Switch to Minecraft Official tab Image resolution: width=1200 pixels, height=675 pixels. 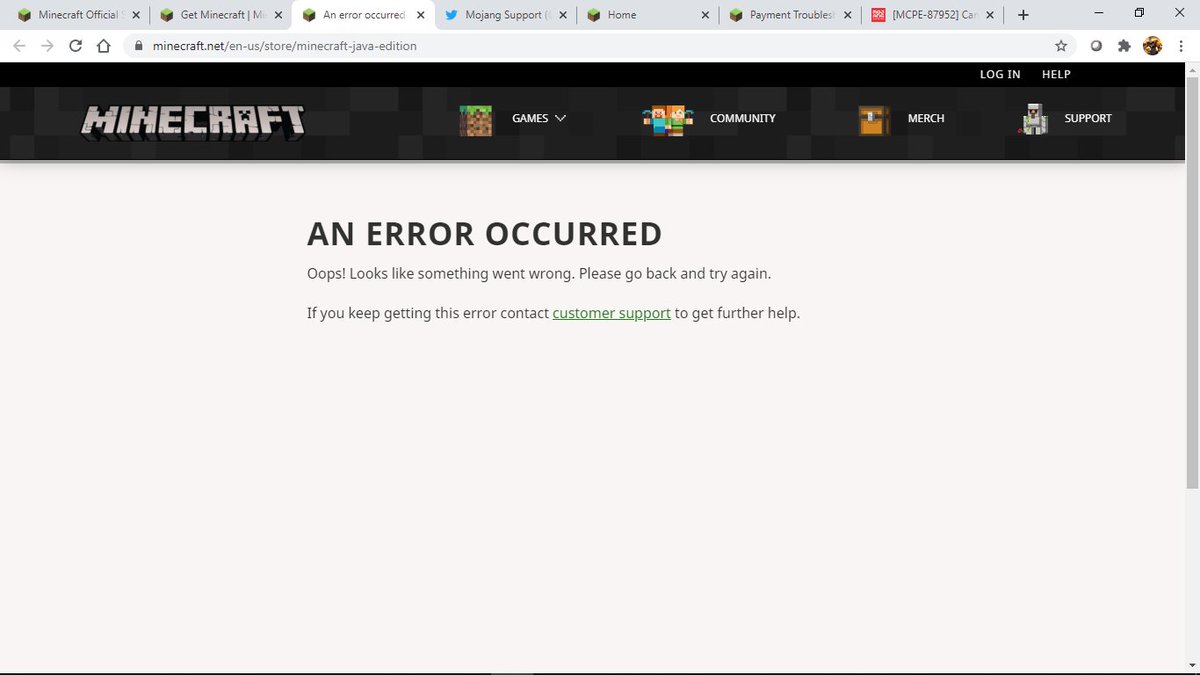(78, 15)
